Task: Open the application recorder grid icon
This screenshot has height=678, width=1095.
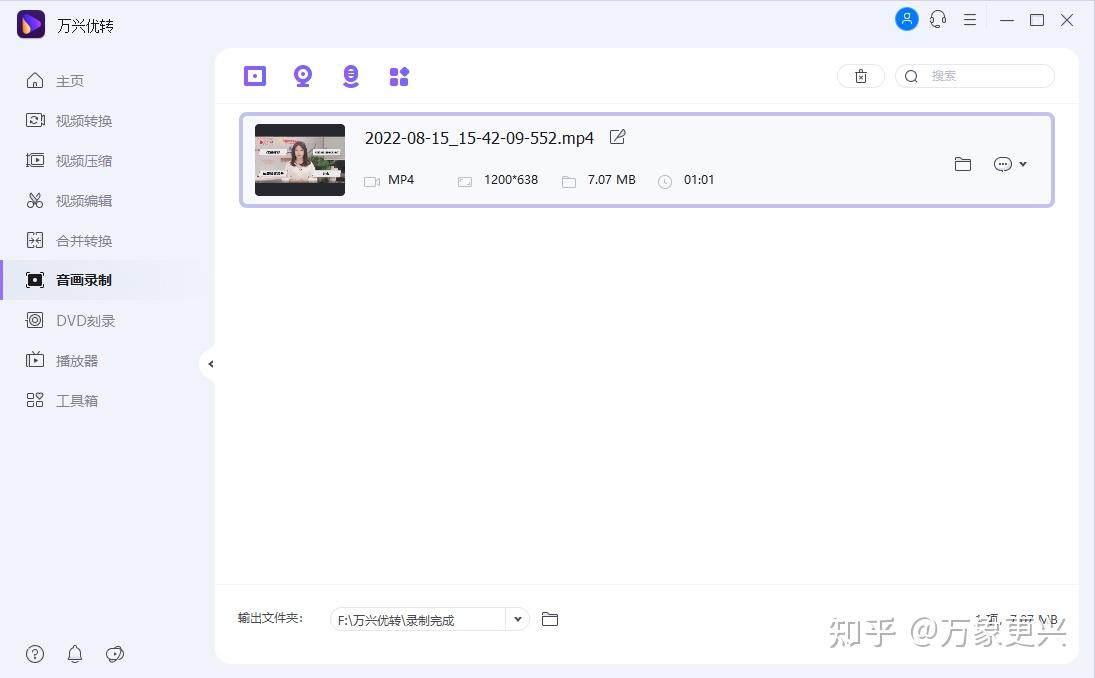Action: point(399,76)
